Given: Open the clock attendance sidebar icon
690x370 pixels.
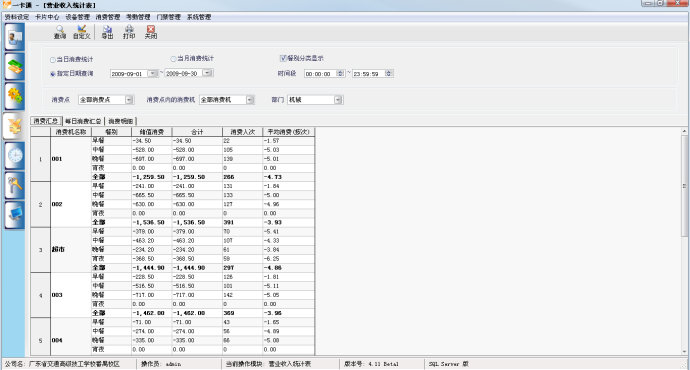Looking at the screenshot, I should [15, 156].
